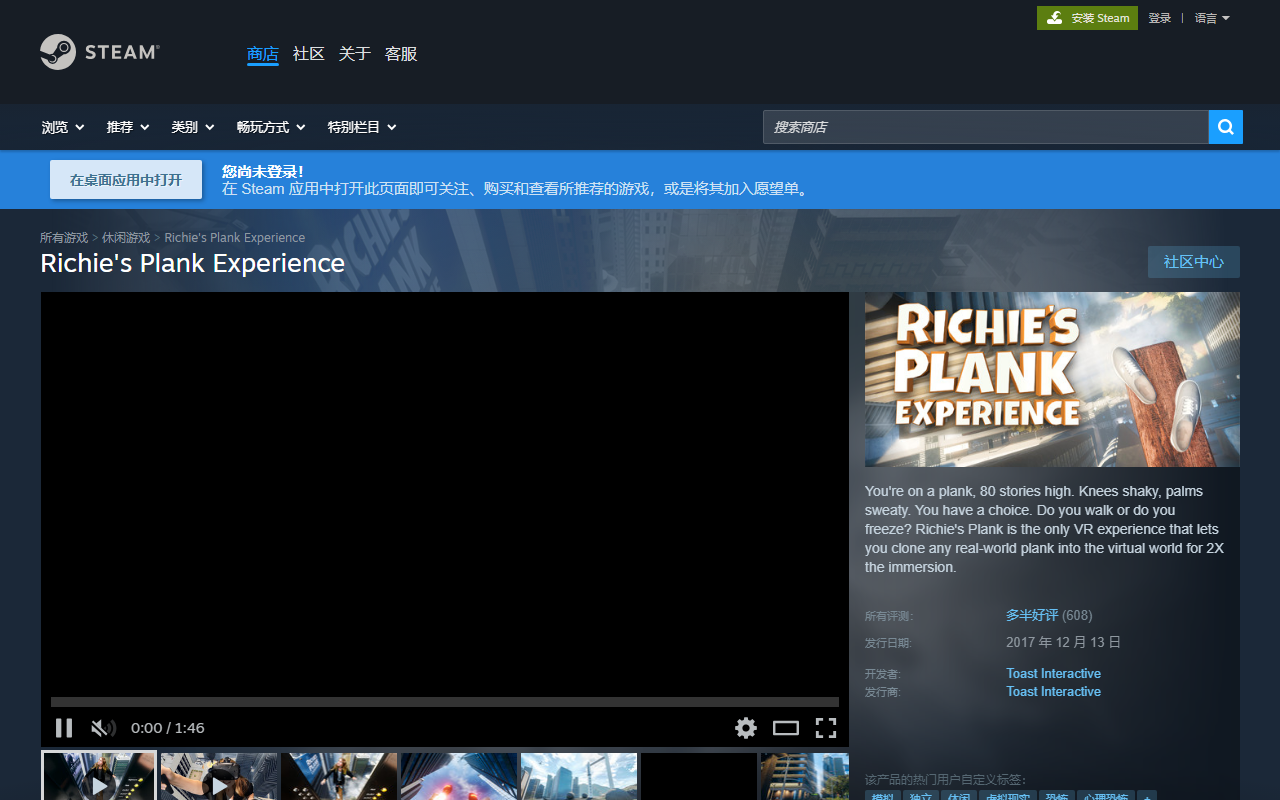Screen dimensions: 1280x800
Task: Focus the 搜索商店 search field
Action: click(986, 127)
